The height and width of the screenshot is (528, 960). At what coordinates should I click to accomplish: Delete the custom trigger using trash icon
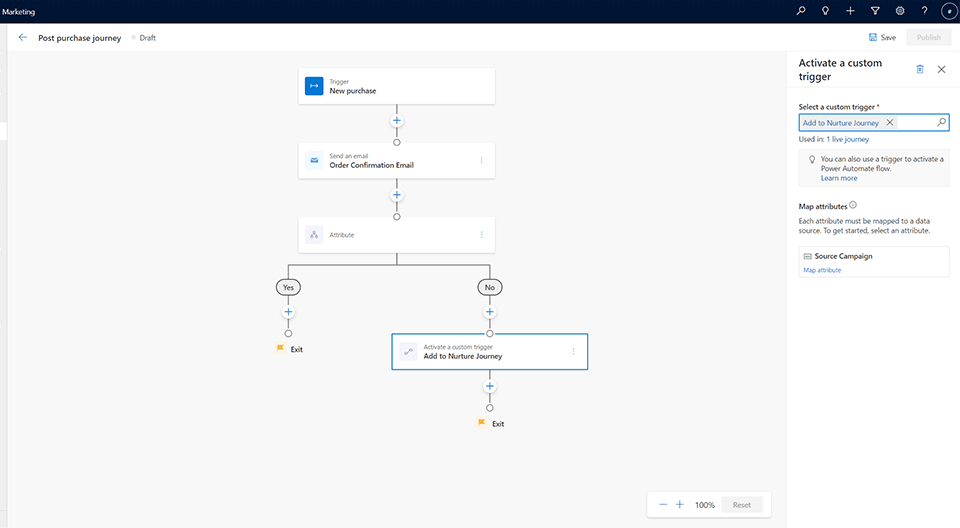point(920,69)
